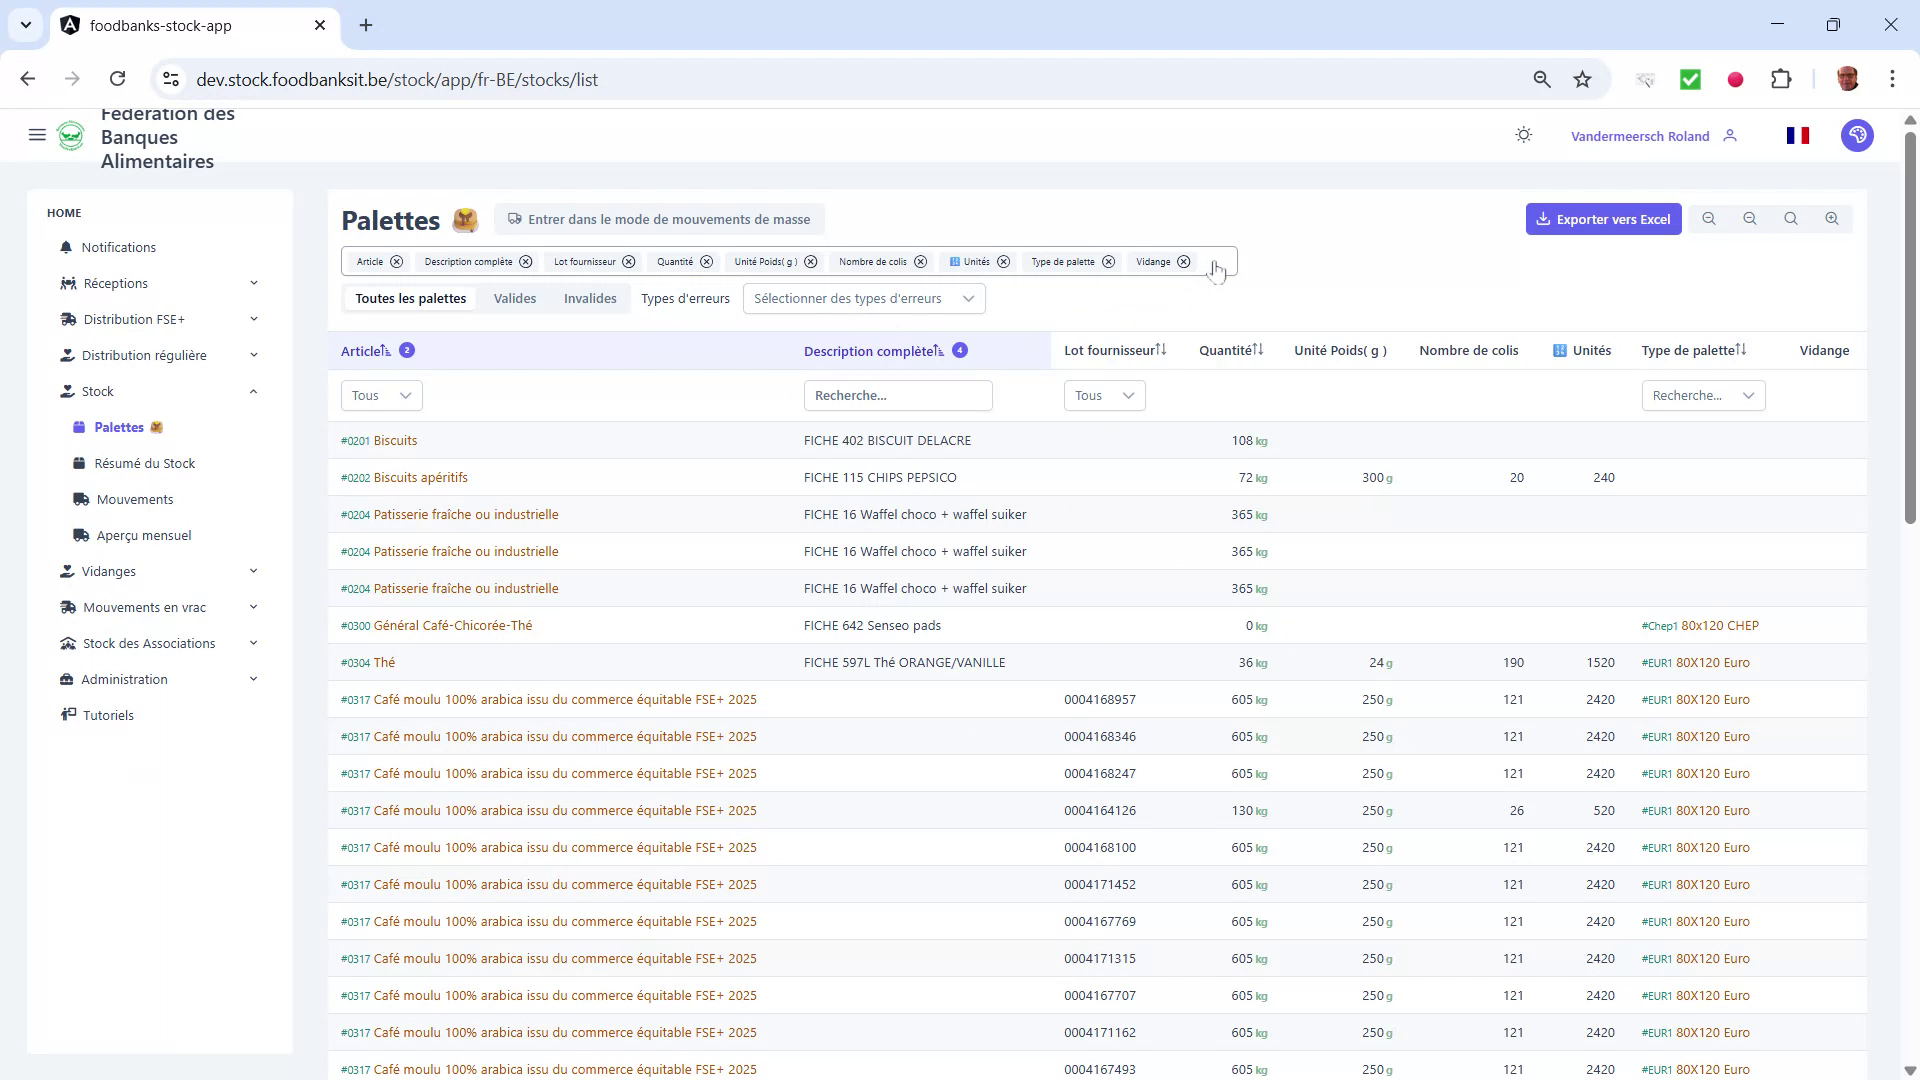This screenshot has height=1080, width=1920.
Task: Click the scan icon for mouvements de masse
Action: tap(514, 219)
